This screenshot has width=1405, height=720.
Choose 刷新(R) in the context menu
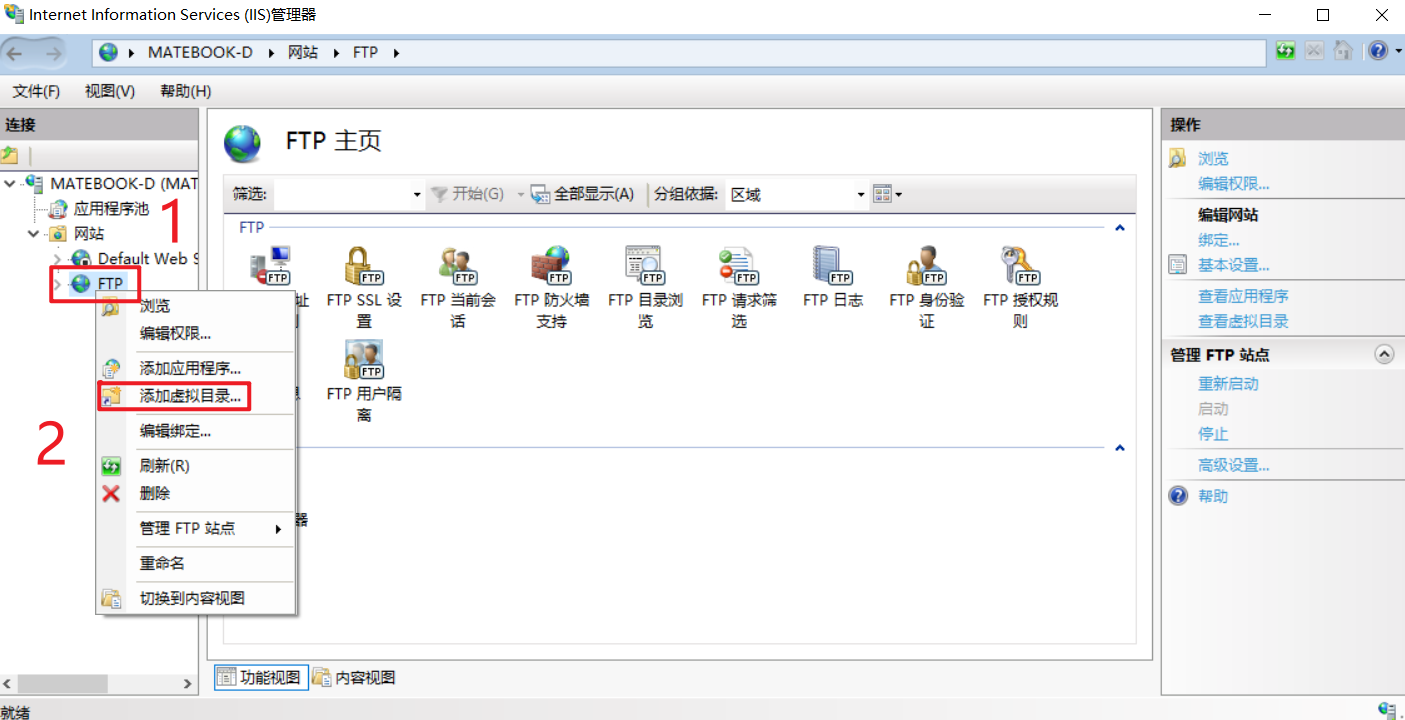click(196, 466)
